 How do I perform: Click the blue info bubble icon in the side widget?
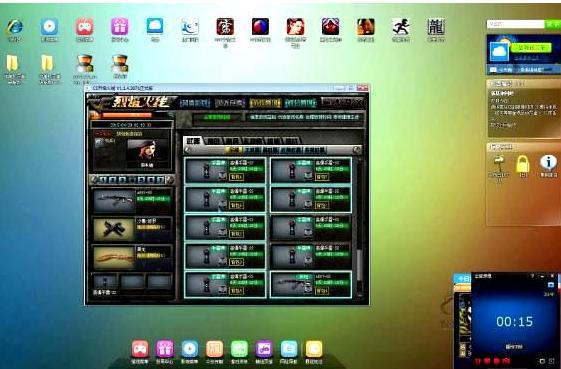pyautogui.click(x=548, y=163)
